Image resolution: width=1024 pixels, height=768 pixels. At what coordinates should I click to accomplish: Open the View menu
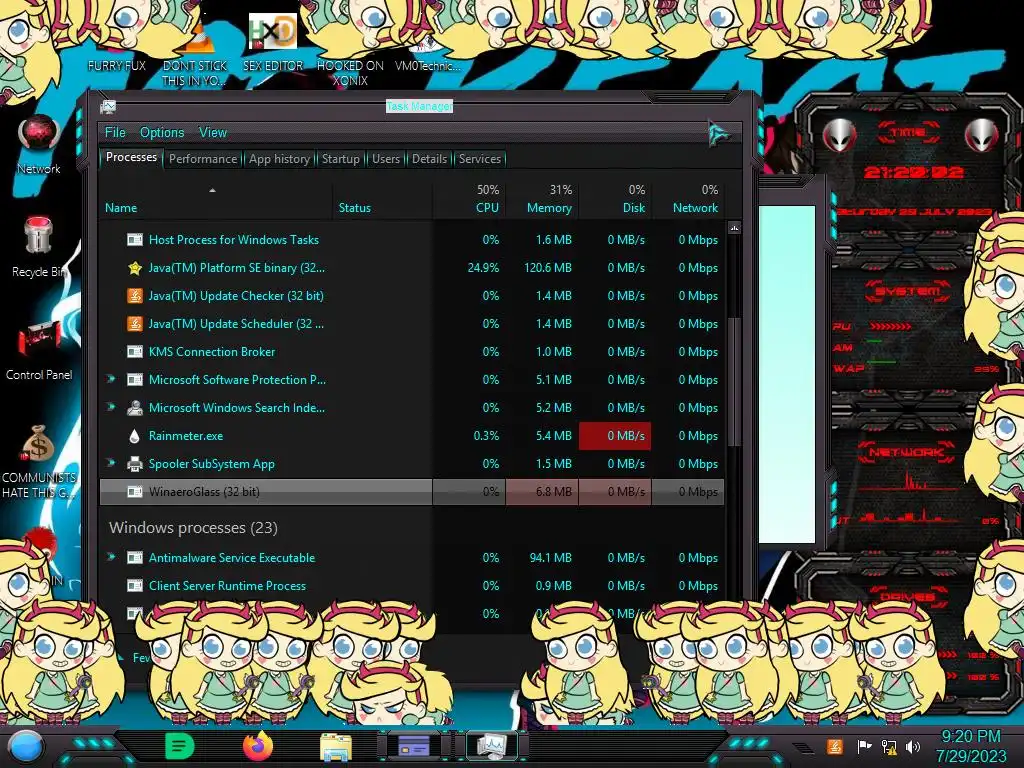213,133
